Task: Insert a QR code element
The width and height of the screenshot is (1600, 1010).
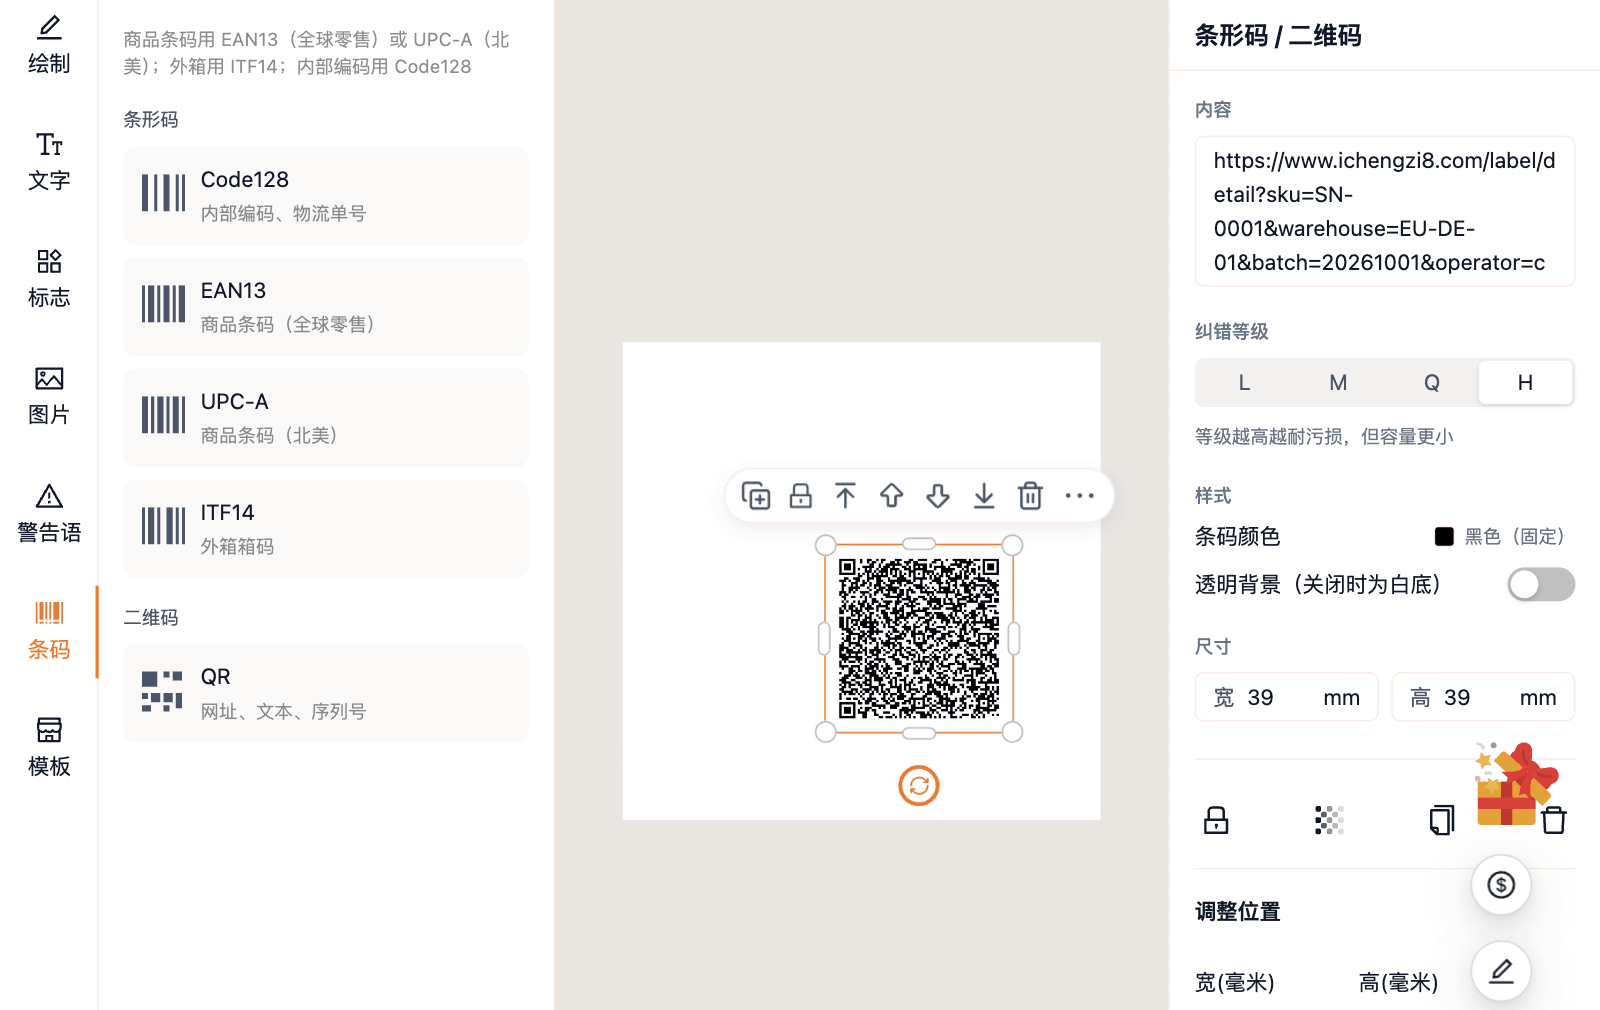Action: [x=326, y=693]
